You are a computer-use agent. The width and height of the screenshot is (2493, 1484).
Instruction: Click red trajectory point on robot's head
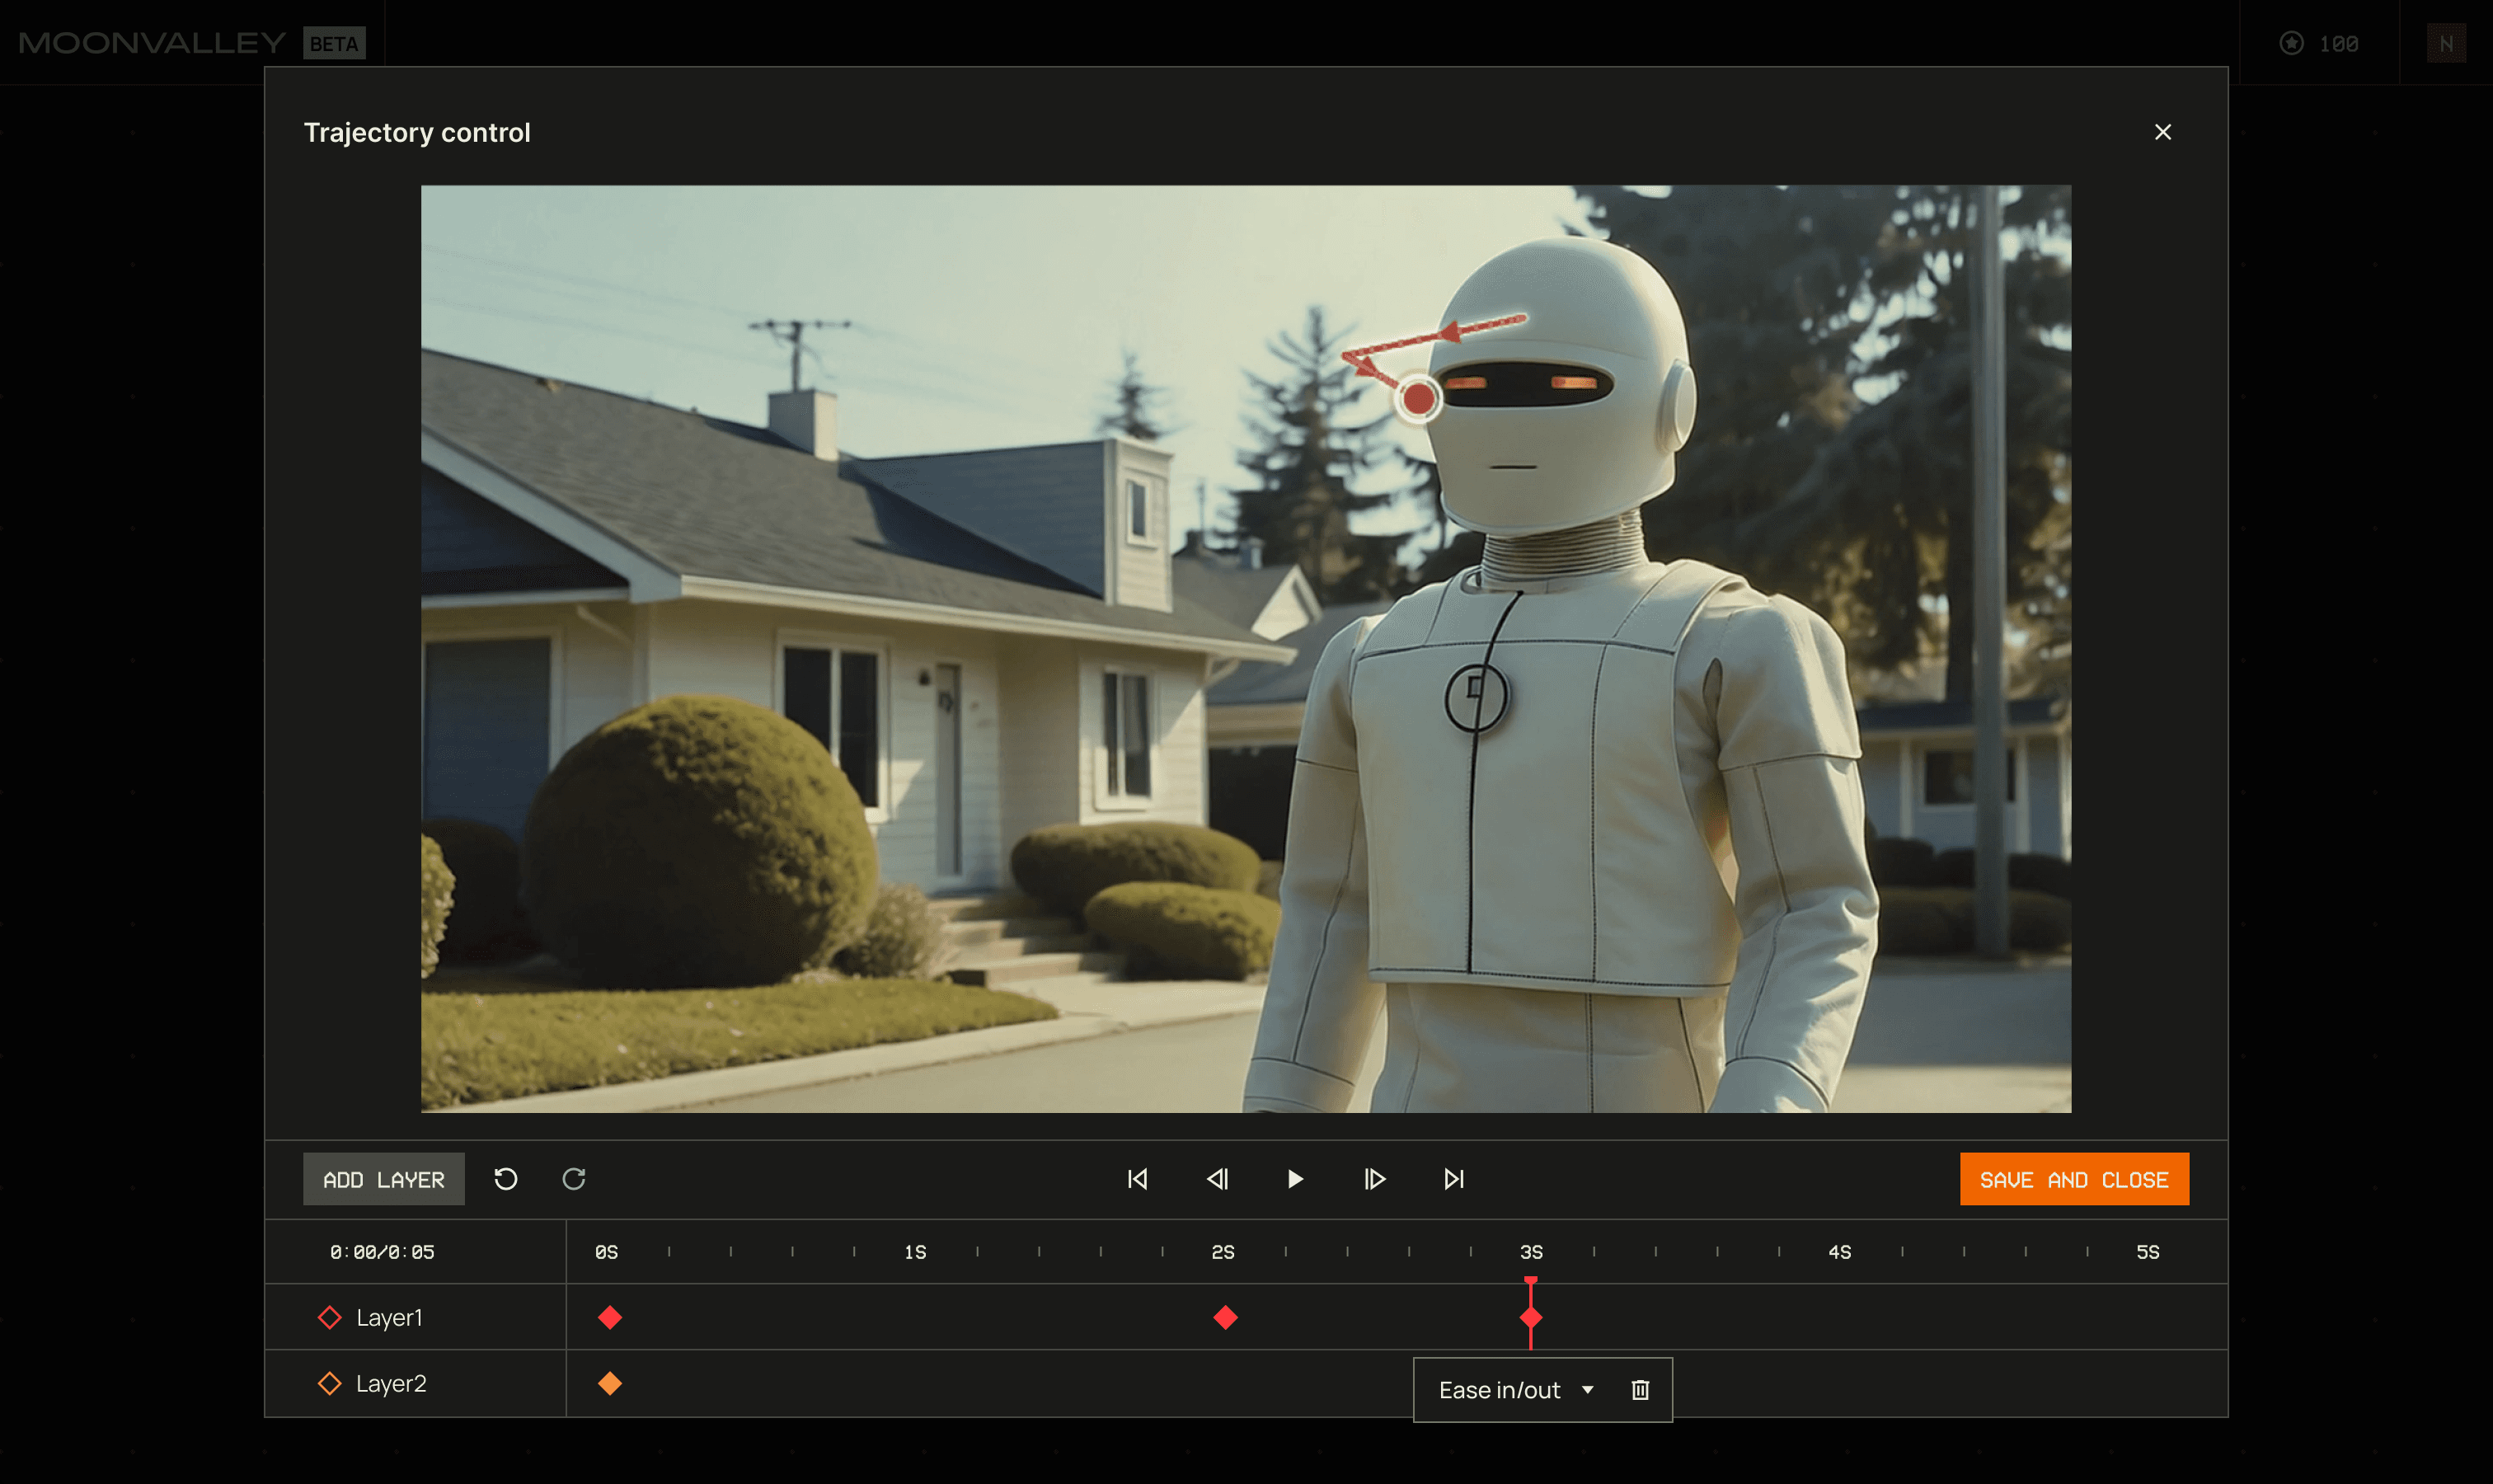pos(1418,399)
